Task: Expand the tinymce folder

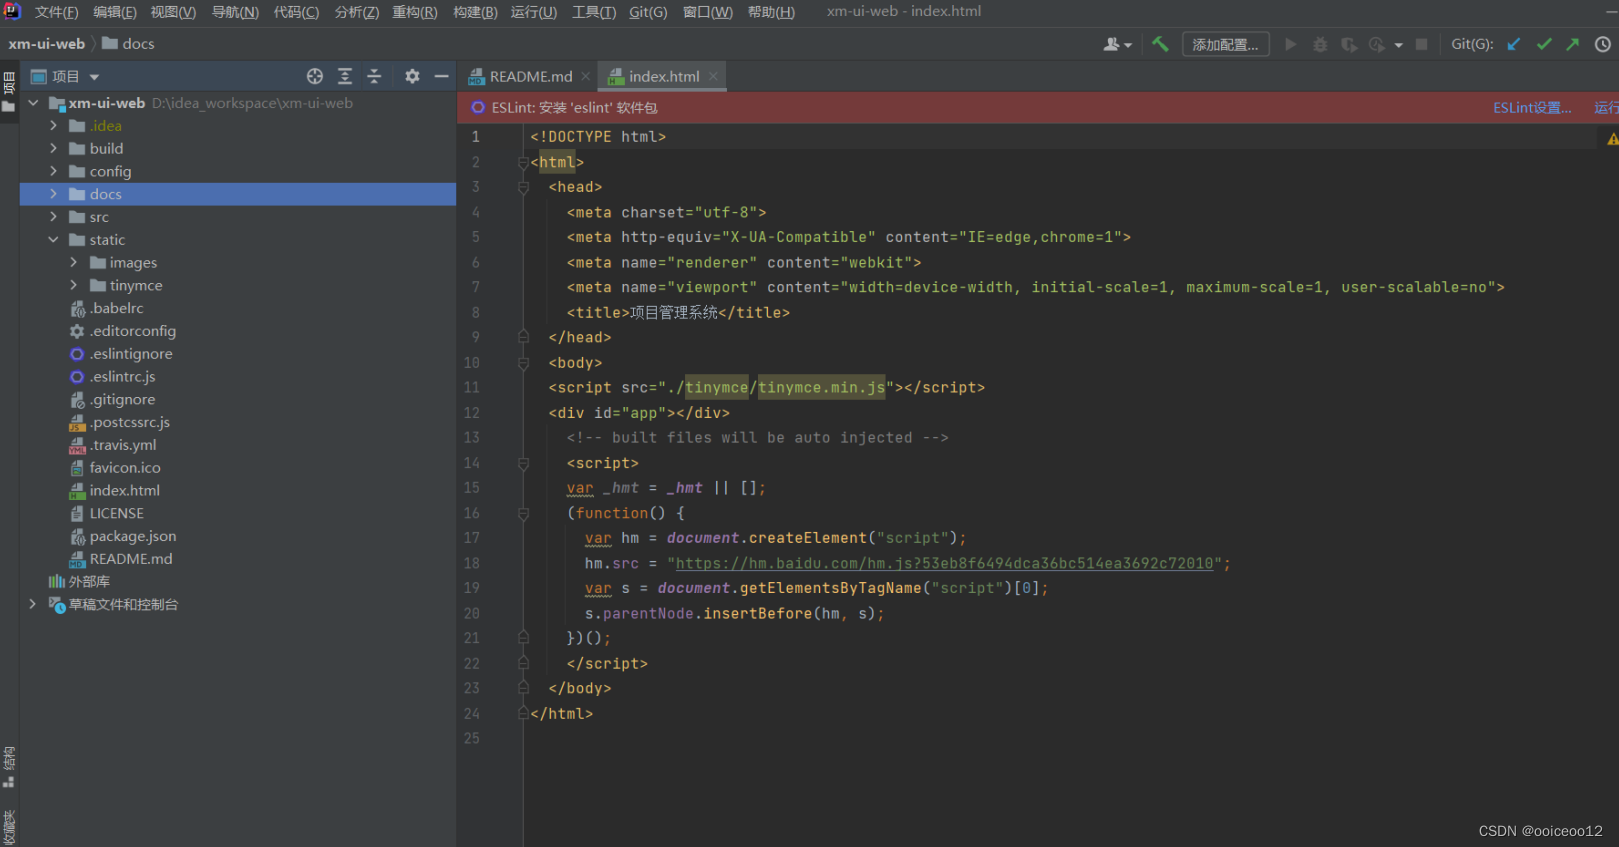Action: [x=74, y=285]
